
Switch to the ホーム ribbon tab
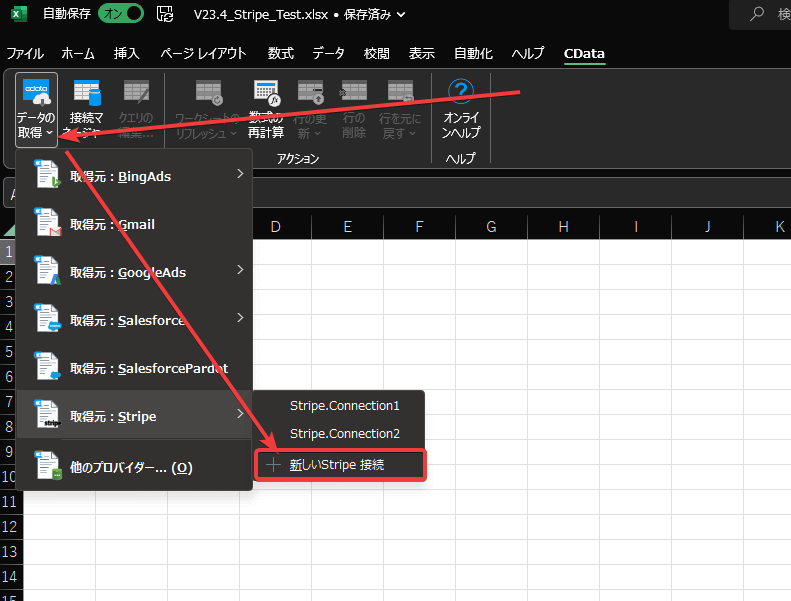click(x=78, y=53)
